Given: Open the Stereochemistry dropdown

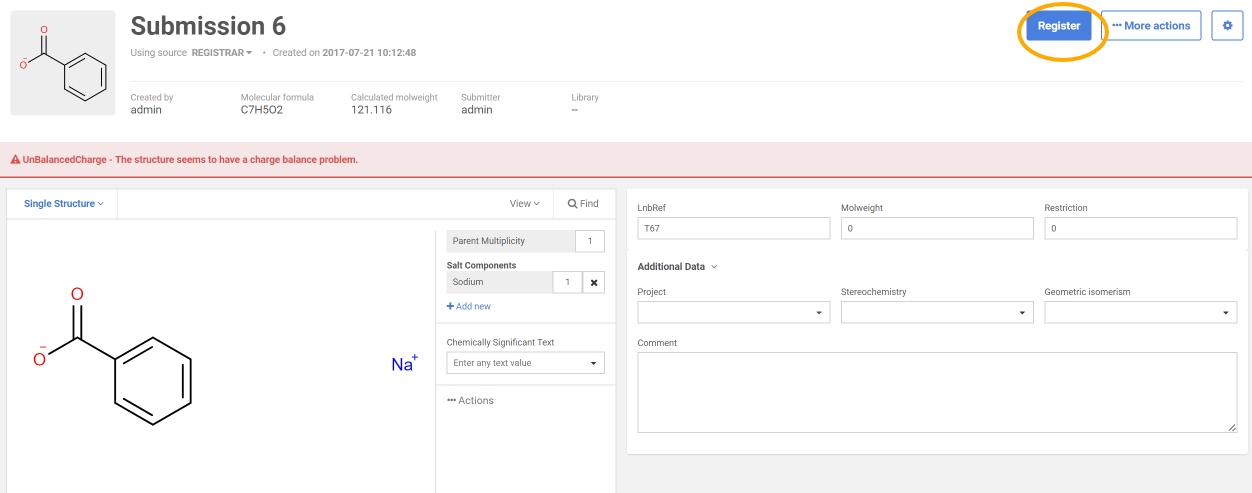Looking at the screenshot, I should pyautogui.click(x=937, y=313).
